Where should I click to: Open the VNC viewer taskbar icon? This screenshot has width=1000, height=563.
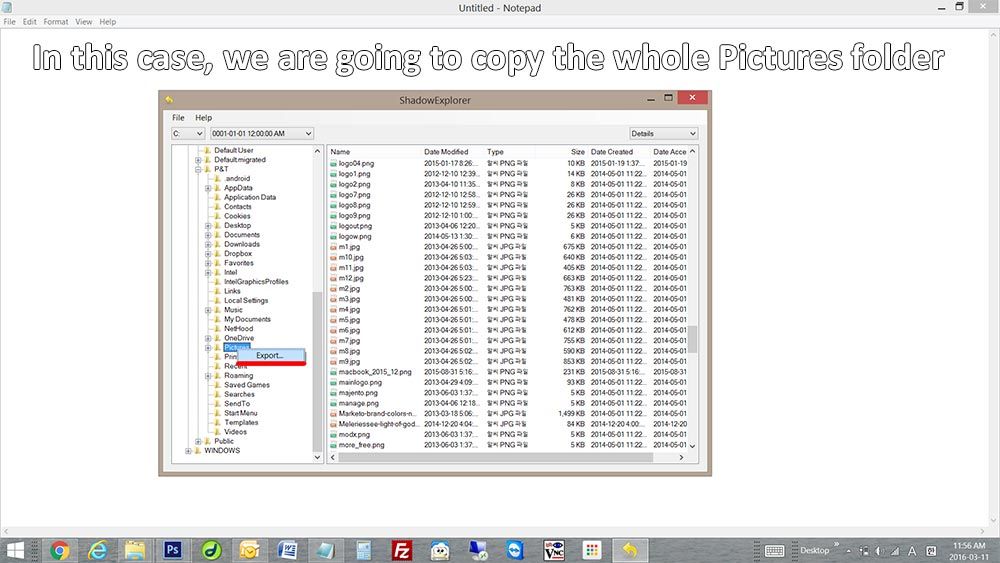[x=554, y=550]
